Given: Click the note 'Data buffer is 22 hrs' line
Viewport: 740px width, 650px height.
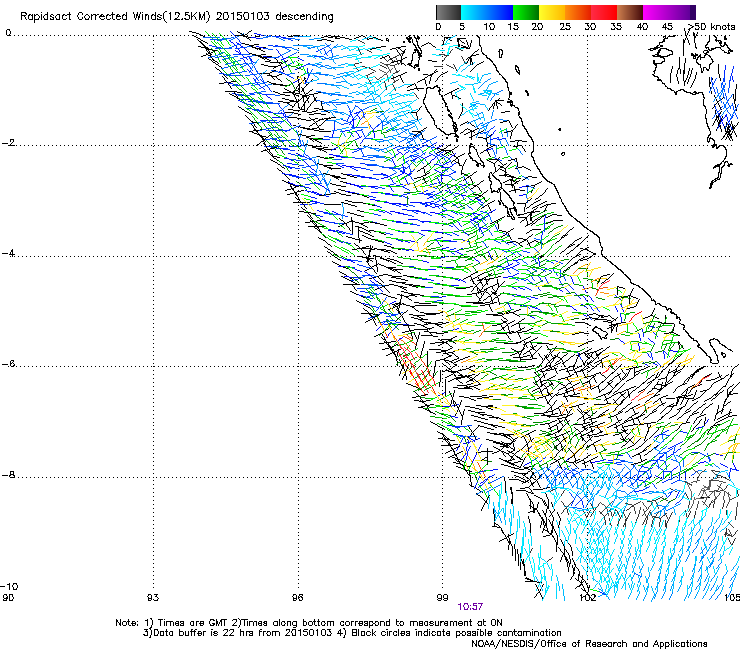Looking at the screenshot, I should 352,633.
